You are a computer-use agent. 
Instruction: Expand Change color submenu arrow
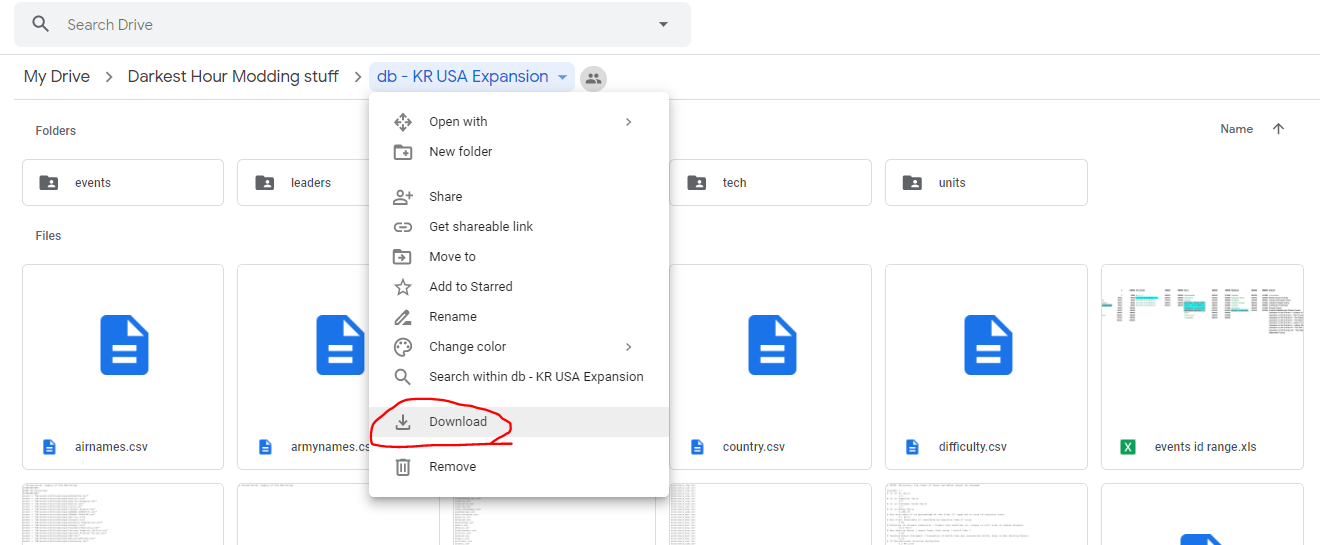pos(629,347)
